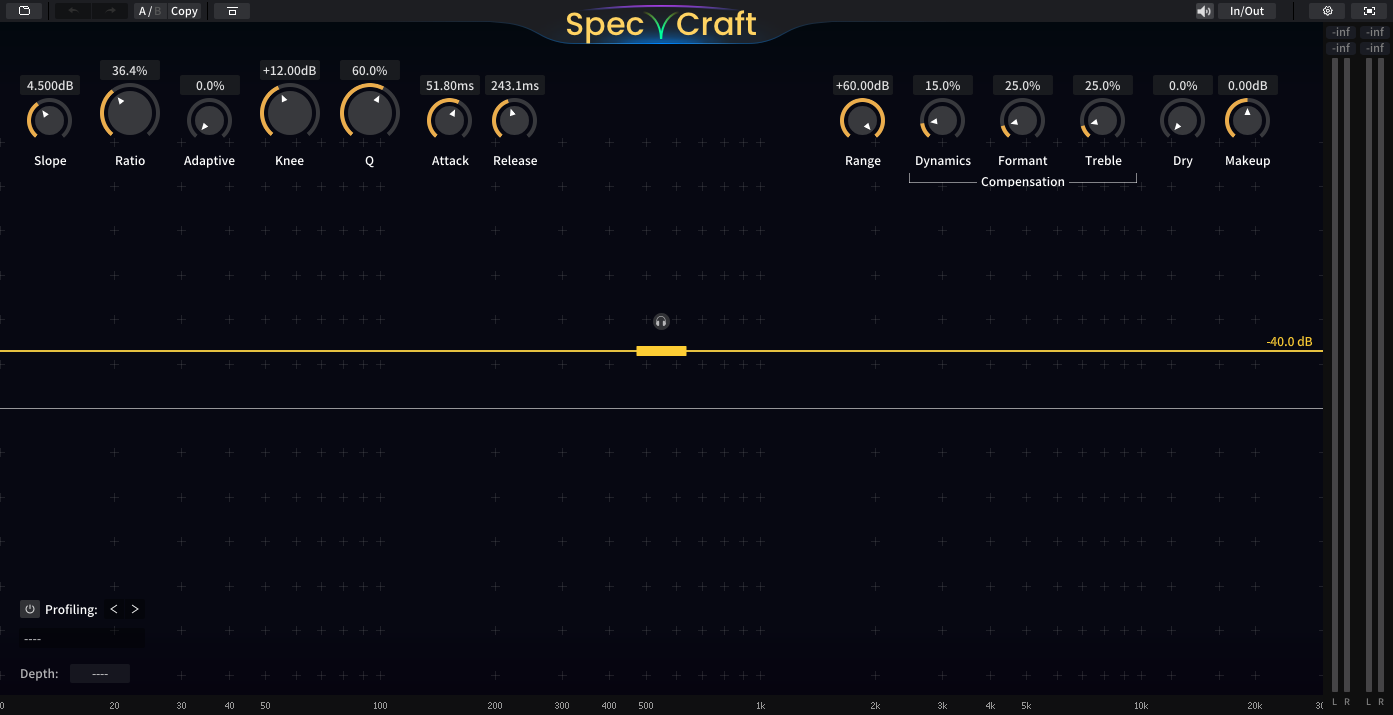Select the previous profiling option arrow
1393x715 pixels.
coord(114,609)
